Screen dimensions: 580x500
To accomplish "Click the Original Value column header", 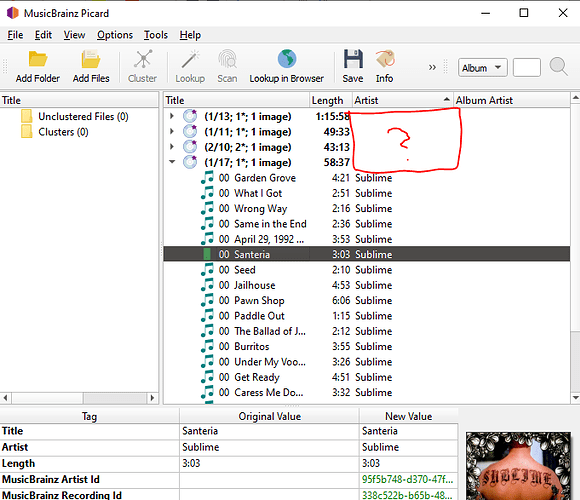I will coord(269,416).
